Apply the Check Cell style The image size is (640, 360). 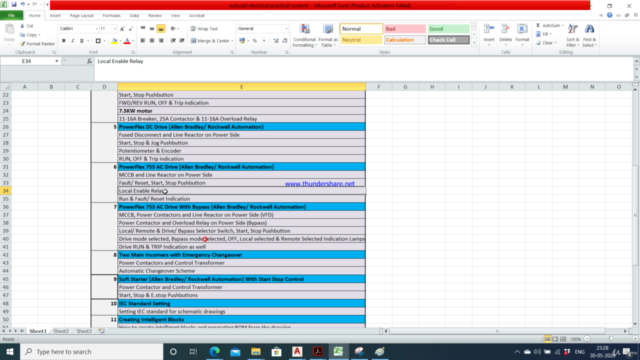pyautogui.click(x=449, y=40)
